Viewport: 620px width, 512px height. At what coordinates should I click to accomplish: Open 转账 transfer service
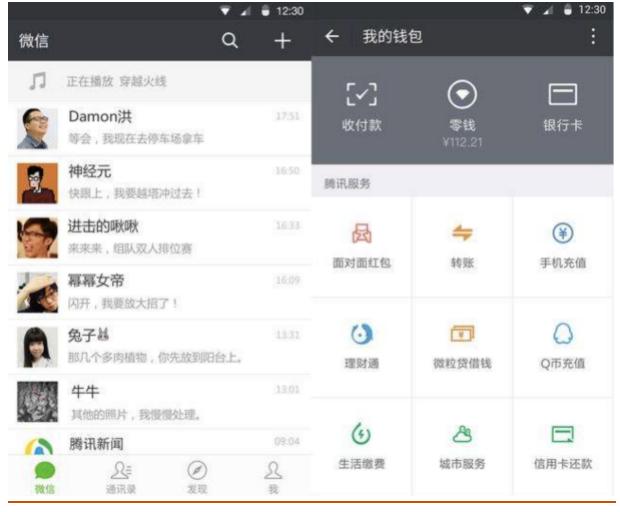(x=462, y=246)
